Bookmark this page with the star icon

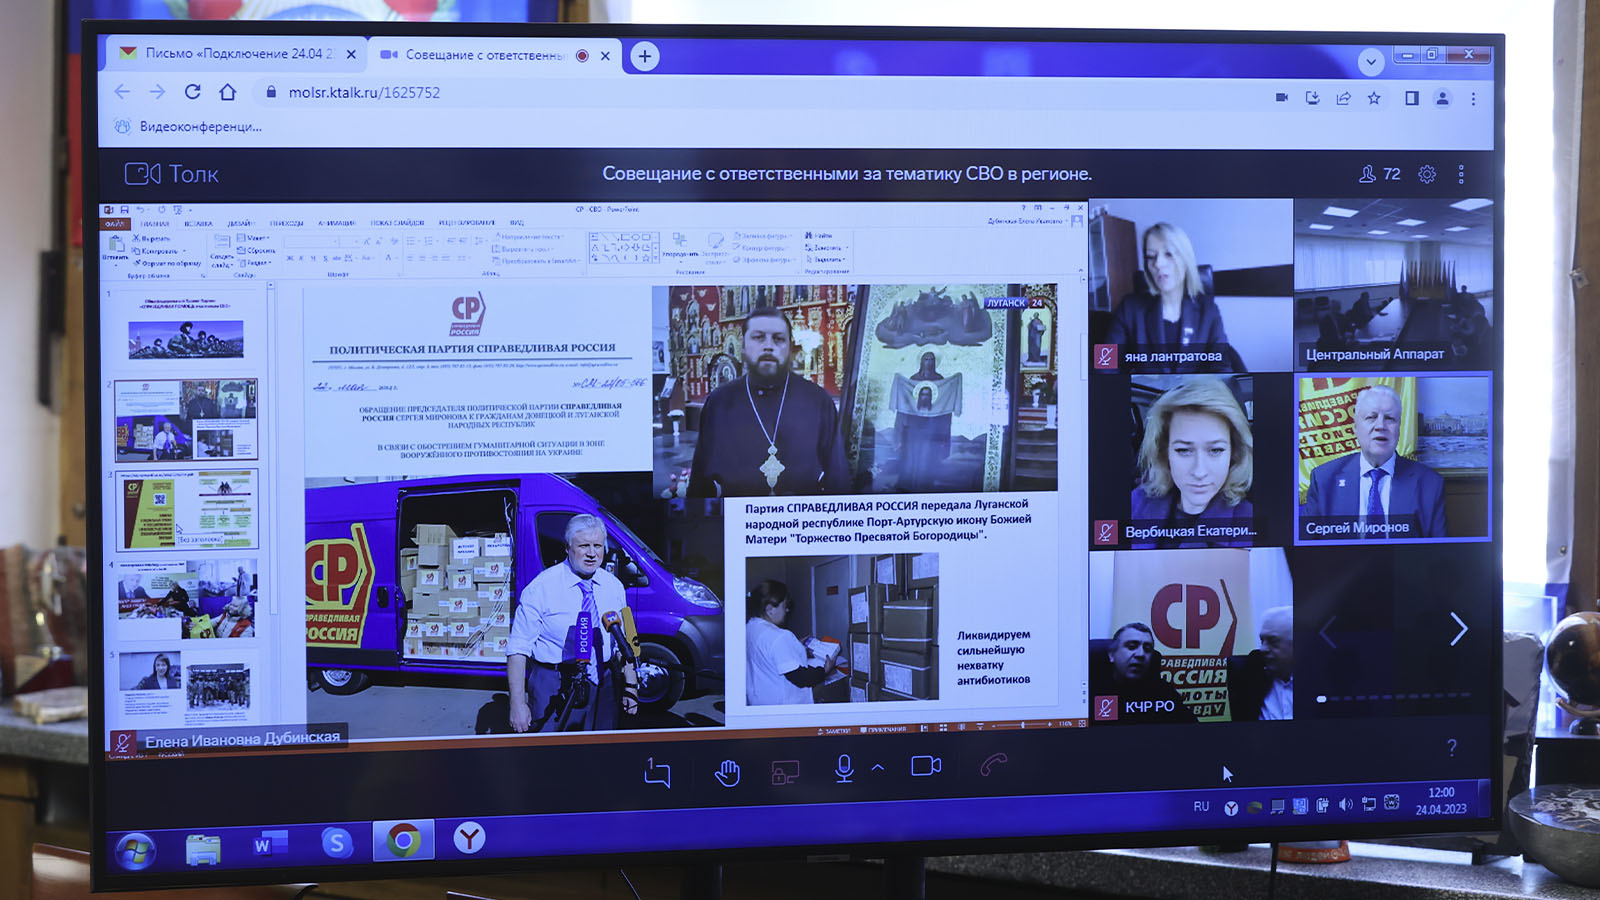click(x=1374, y=98)
